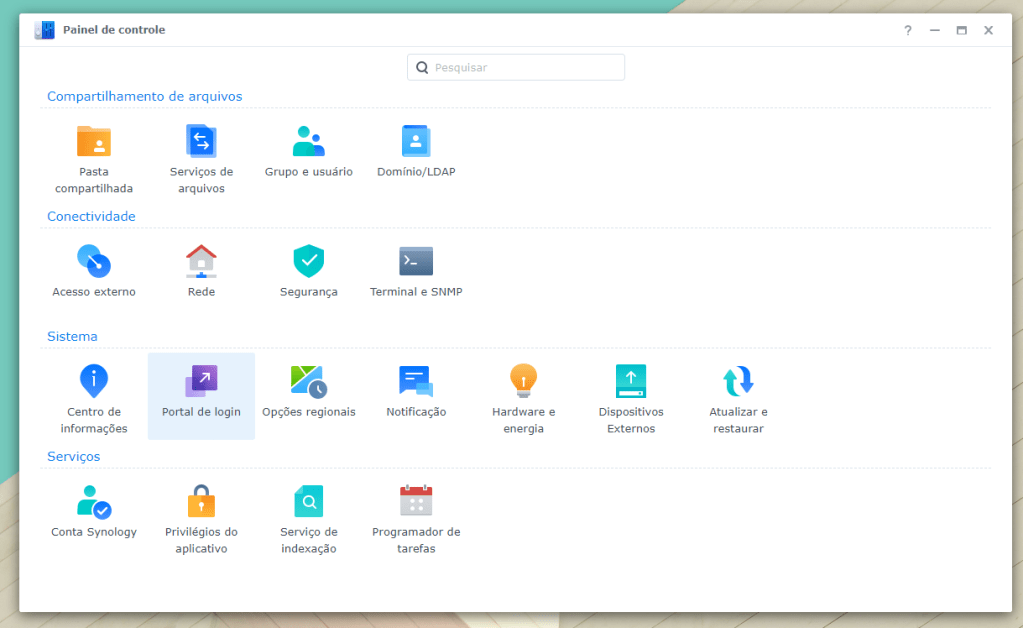Open Notificação settings
Screen dimensions: 1023x628
[416, 383]
